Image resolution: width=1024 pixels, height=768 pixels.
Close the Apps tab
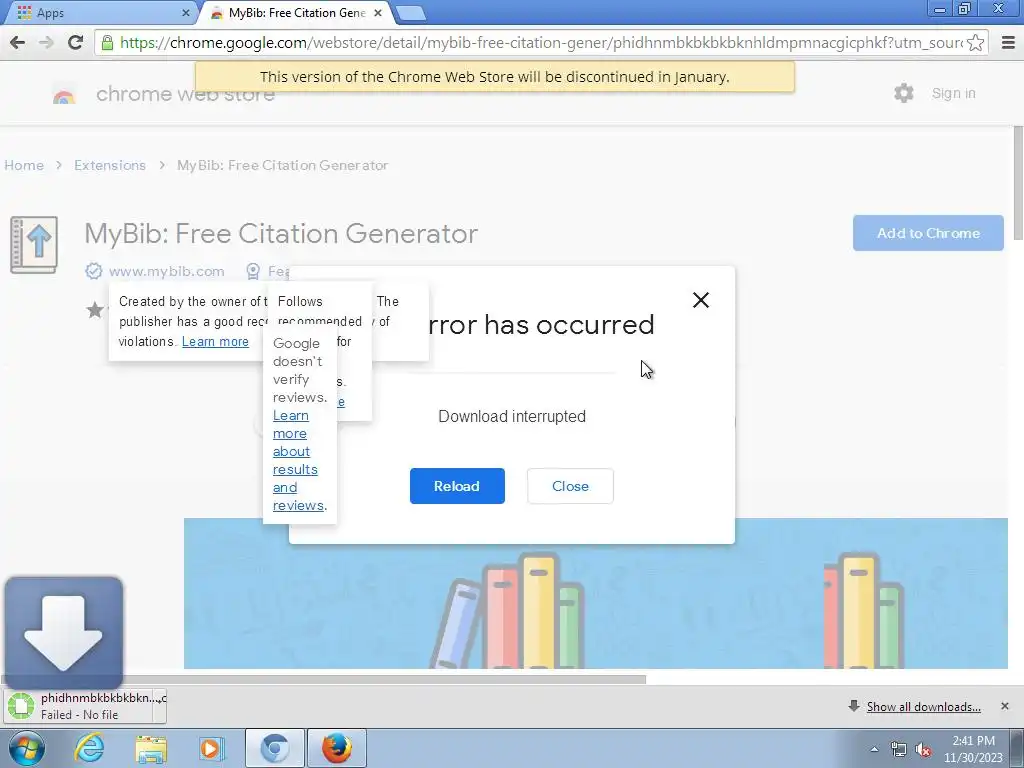click(x=185, y=12)
